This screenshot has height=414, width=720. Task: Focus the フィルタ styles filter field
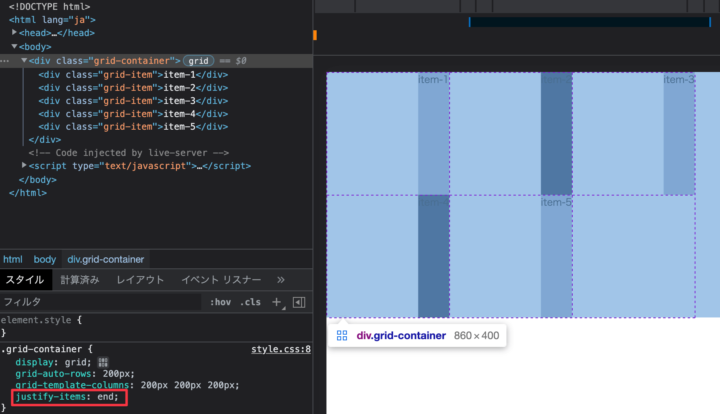click(x=100, y=302)
